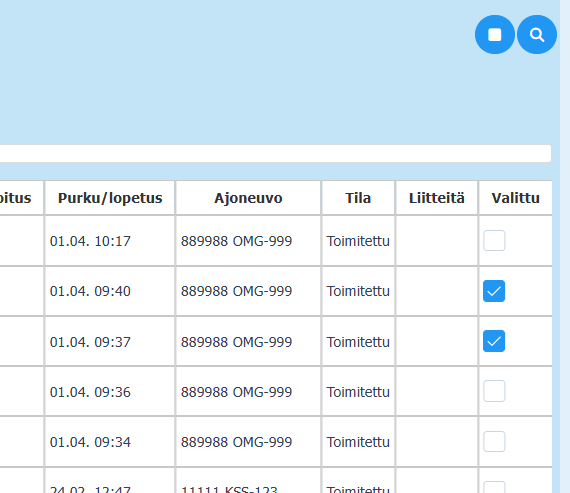
Task: Click the blue magnifying glass search button
Action: [x=537, y=35]
